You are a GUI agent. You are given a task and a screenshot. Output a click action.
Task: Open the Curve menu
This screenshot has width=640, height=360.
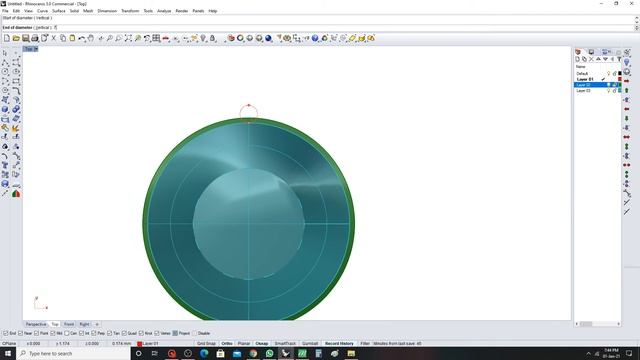42,11
